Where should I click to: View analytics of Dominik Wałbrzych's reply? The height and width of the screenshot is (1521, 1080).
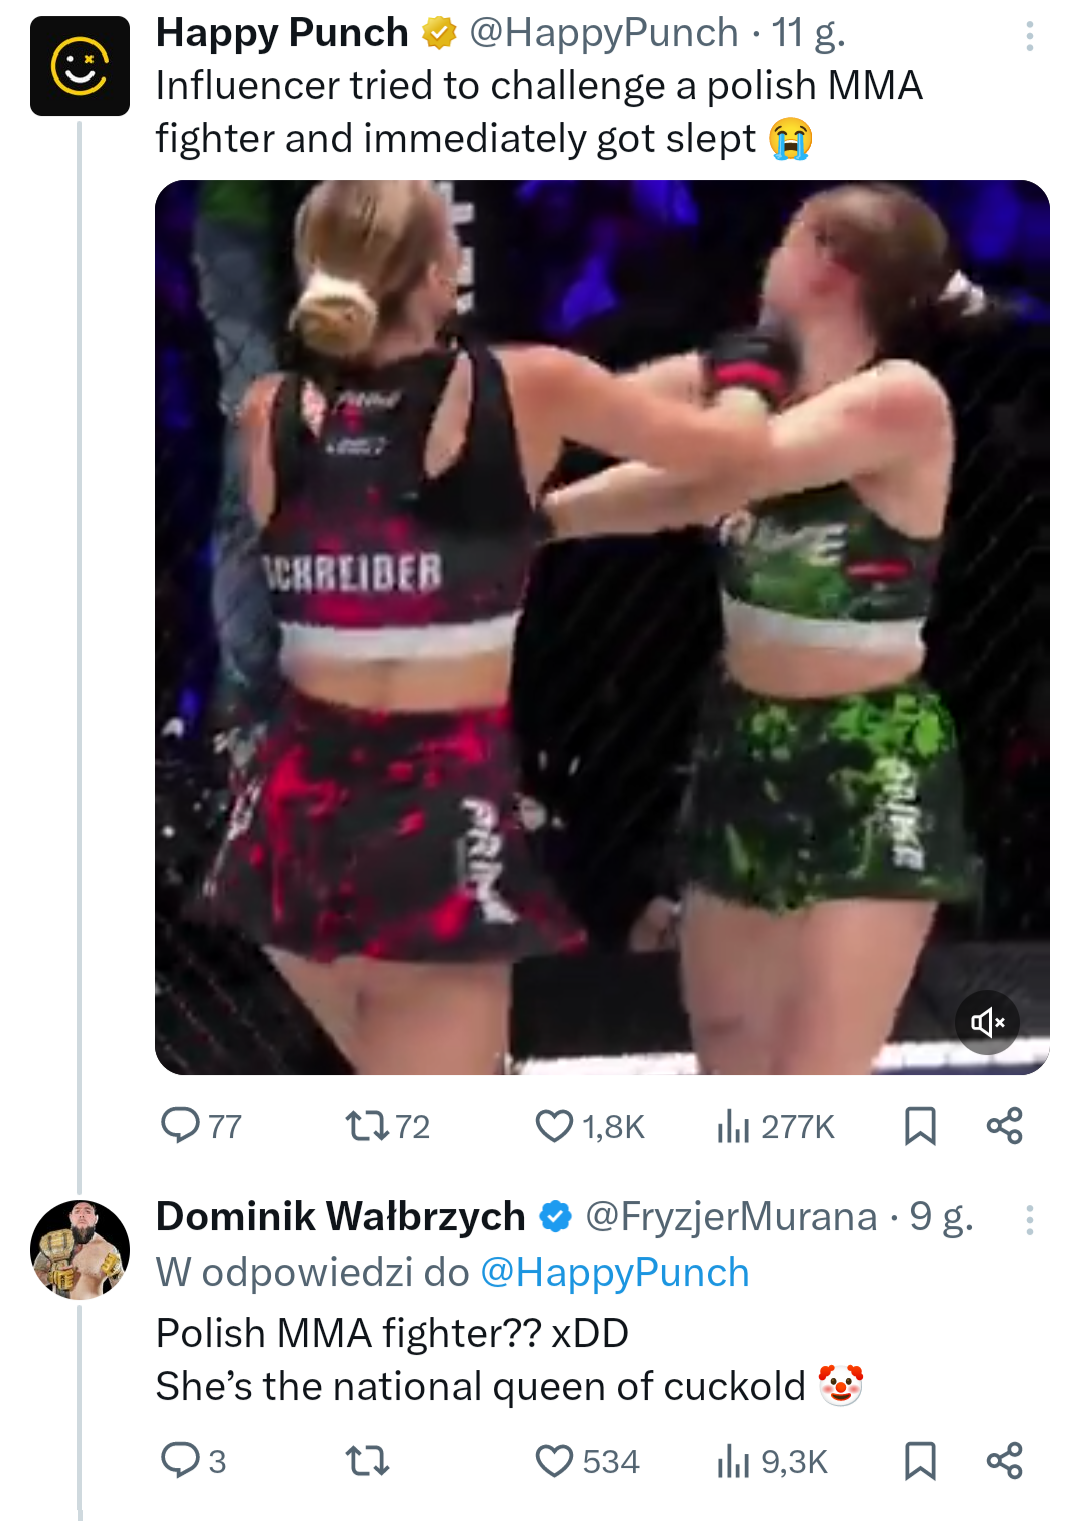(733, 1461)
